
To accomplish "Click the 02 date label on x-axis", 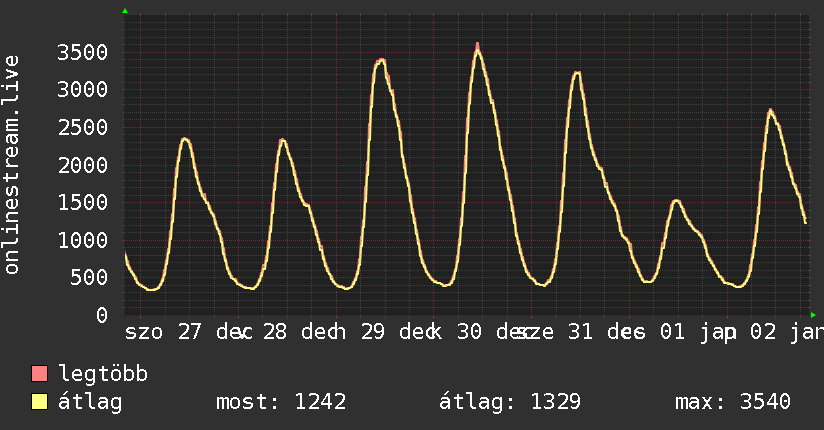I will tap(763, 332).
